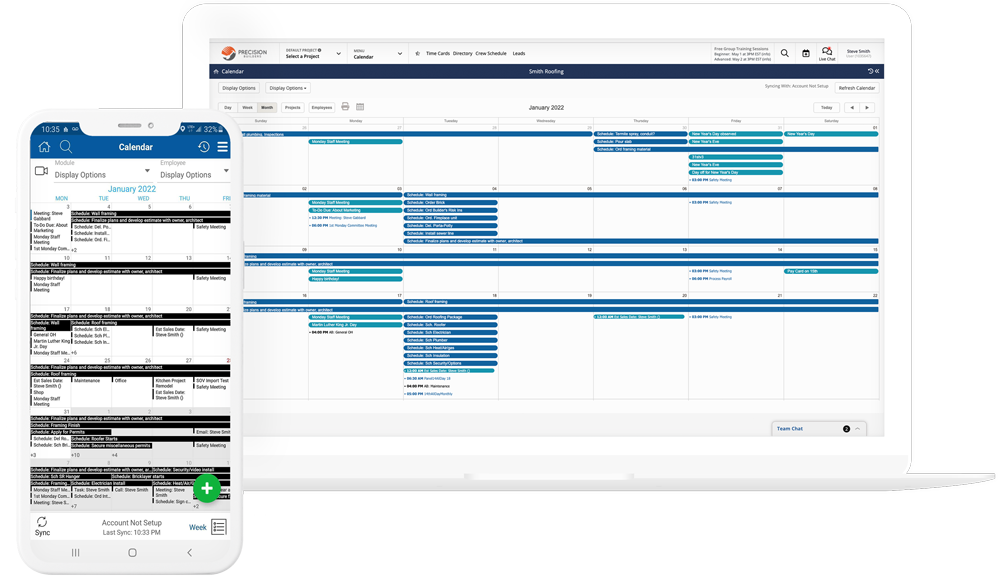
Task: Open the history clock icon on phone
Action: tap(204, 147)
